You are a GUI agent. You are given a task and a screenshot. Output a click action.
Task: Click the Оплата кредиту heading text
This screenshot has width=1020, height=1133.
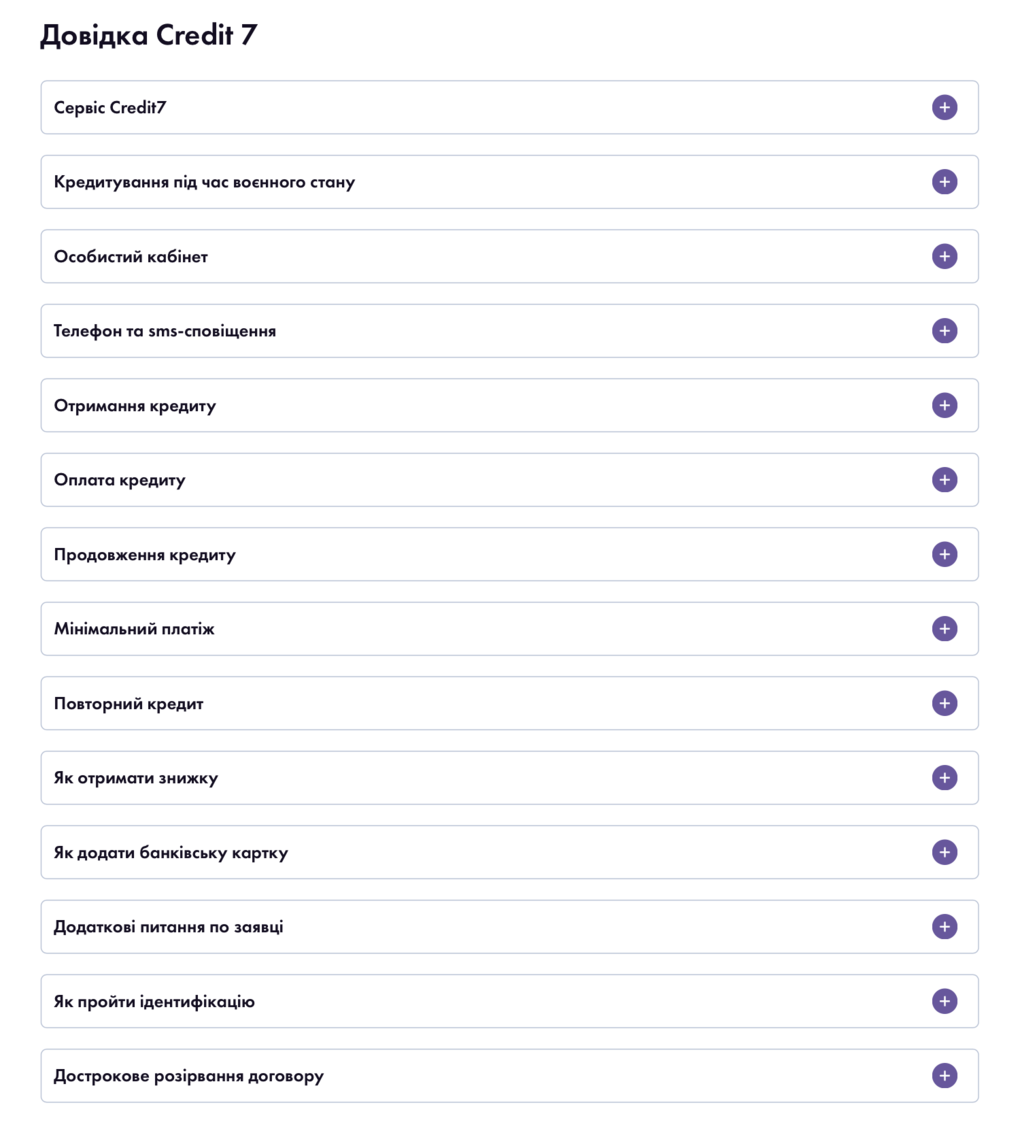(120, 480)
